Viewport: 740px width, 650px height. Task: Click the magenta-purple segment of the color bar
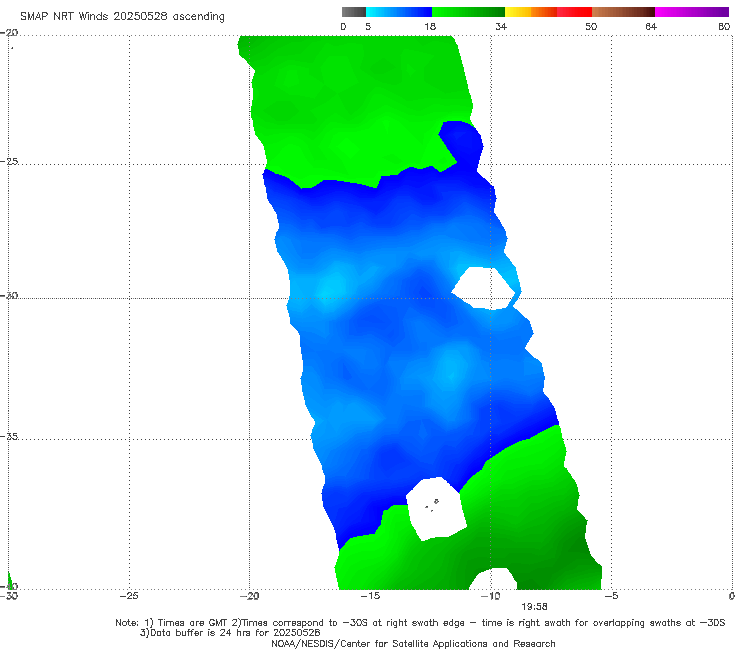point(692,12)
